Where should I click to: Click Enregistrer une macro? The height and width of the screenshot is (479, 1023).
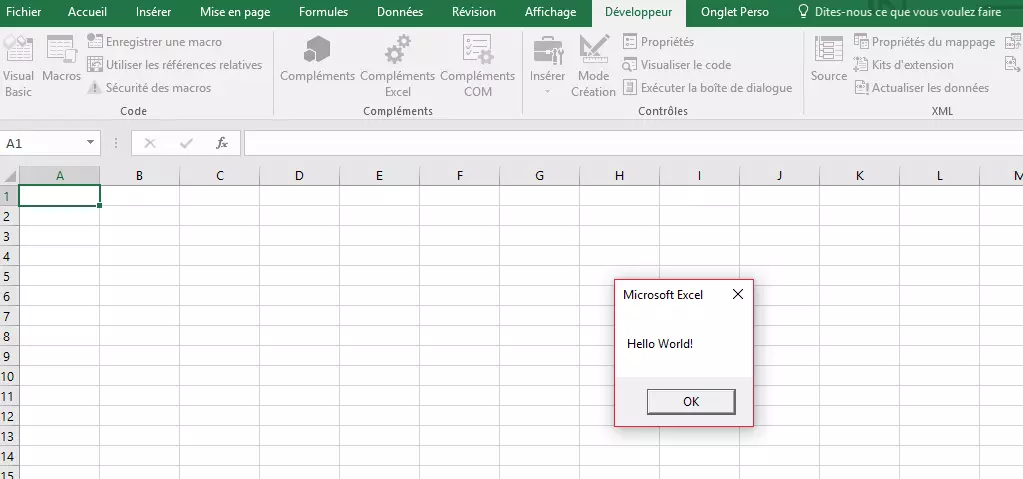click(x=155, y=42)
